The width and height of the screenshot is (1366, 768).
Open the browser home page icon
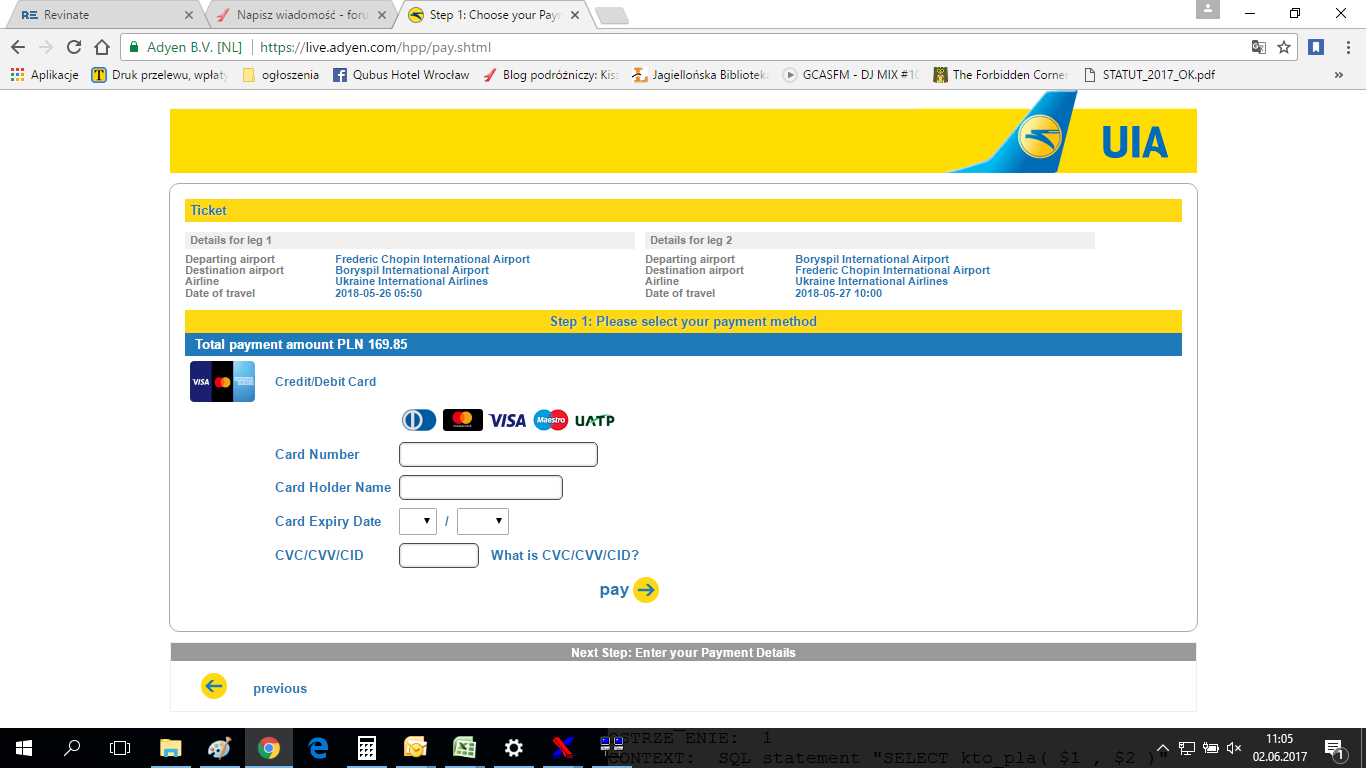coord(101,47)
